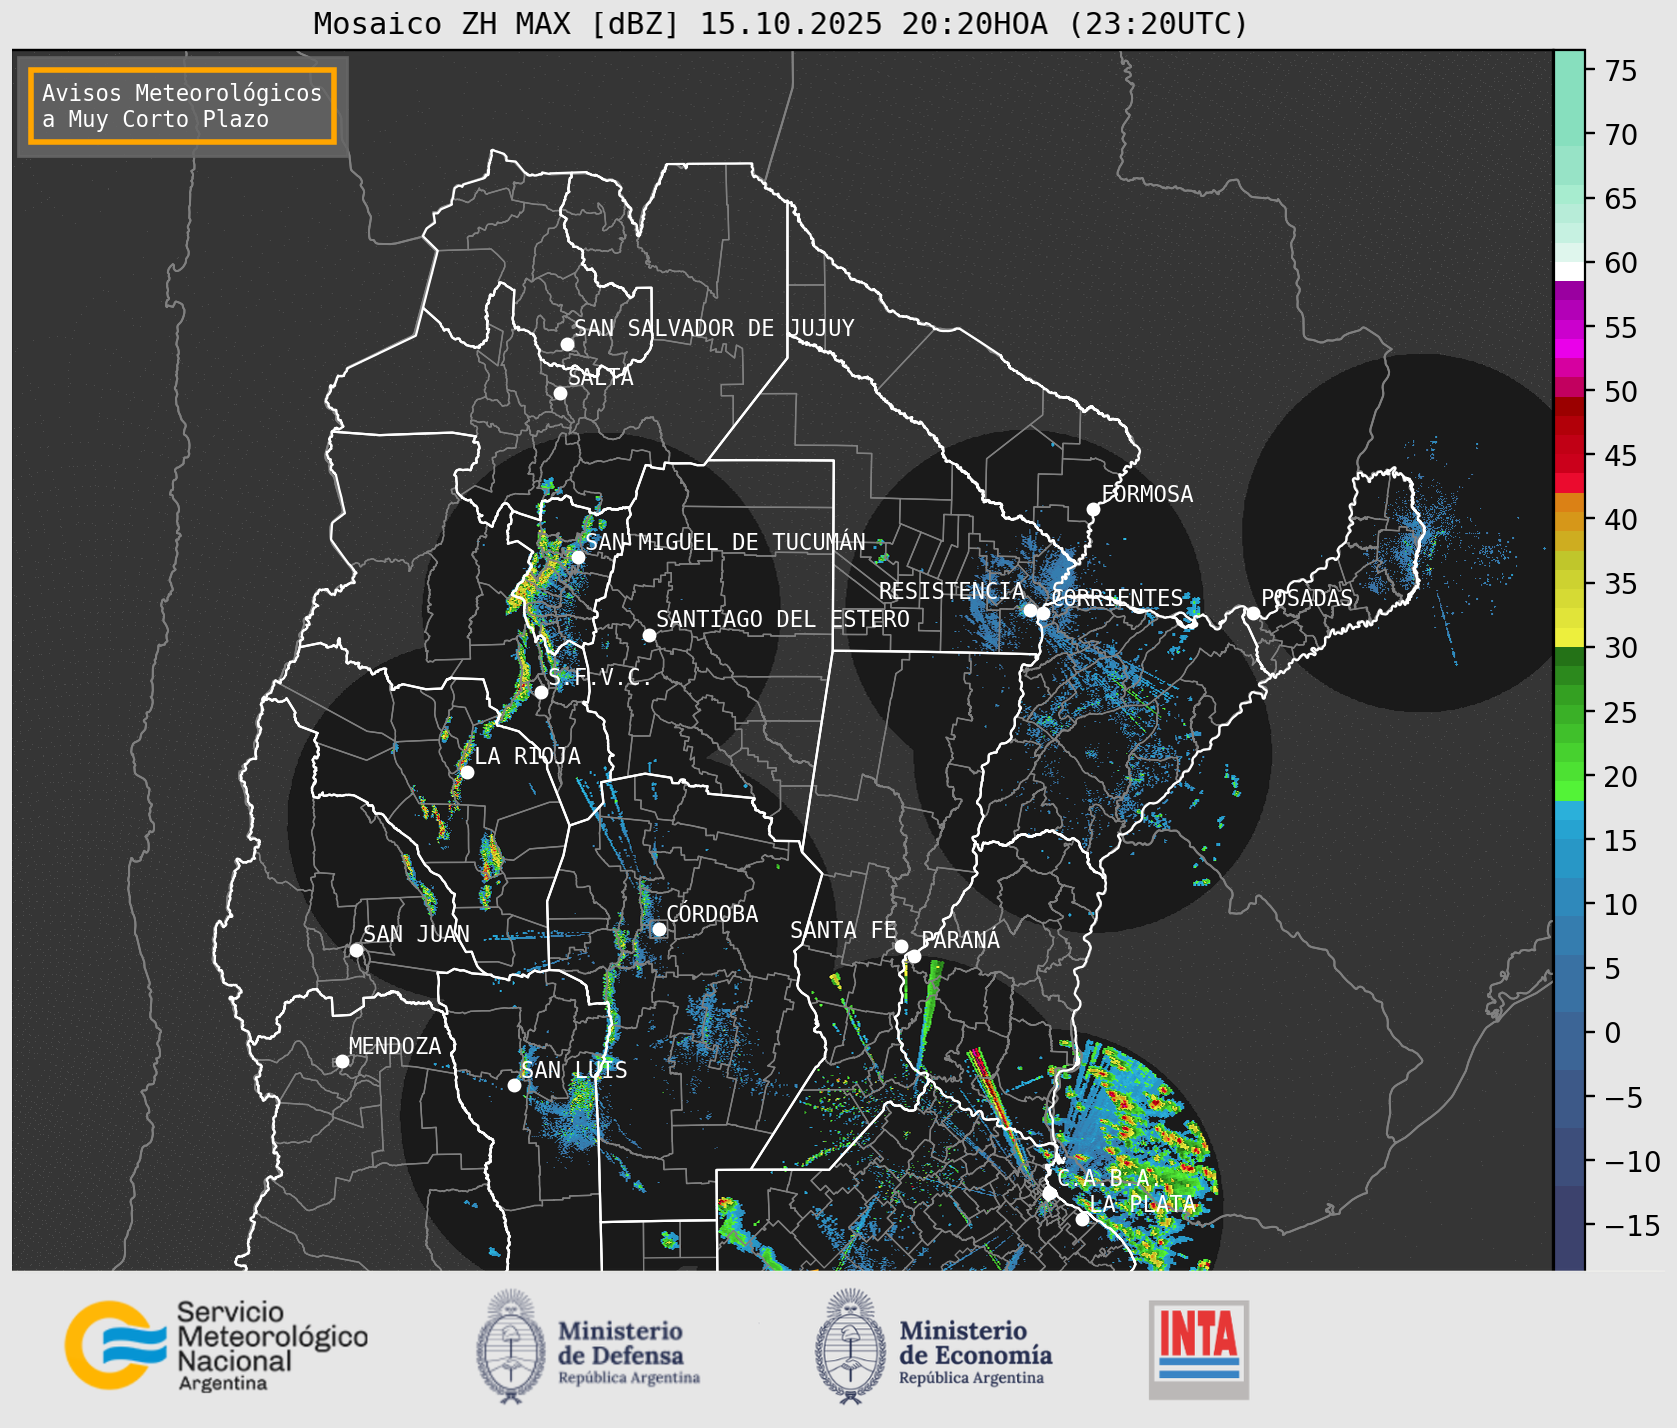Click the CÓRDOBA city label
1677x1428 pixels.
pos(712,914)
